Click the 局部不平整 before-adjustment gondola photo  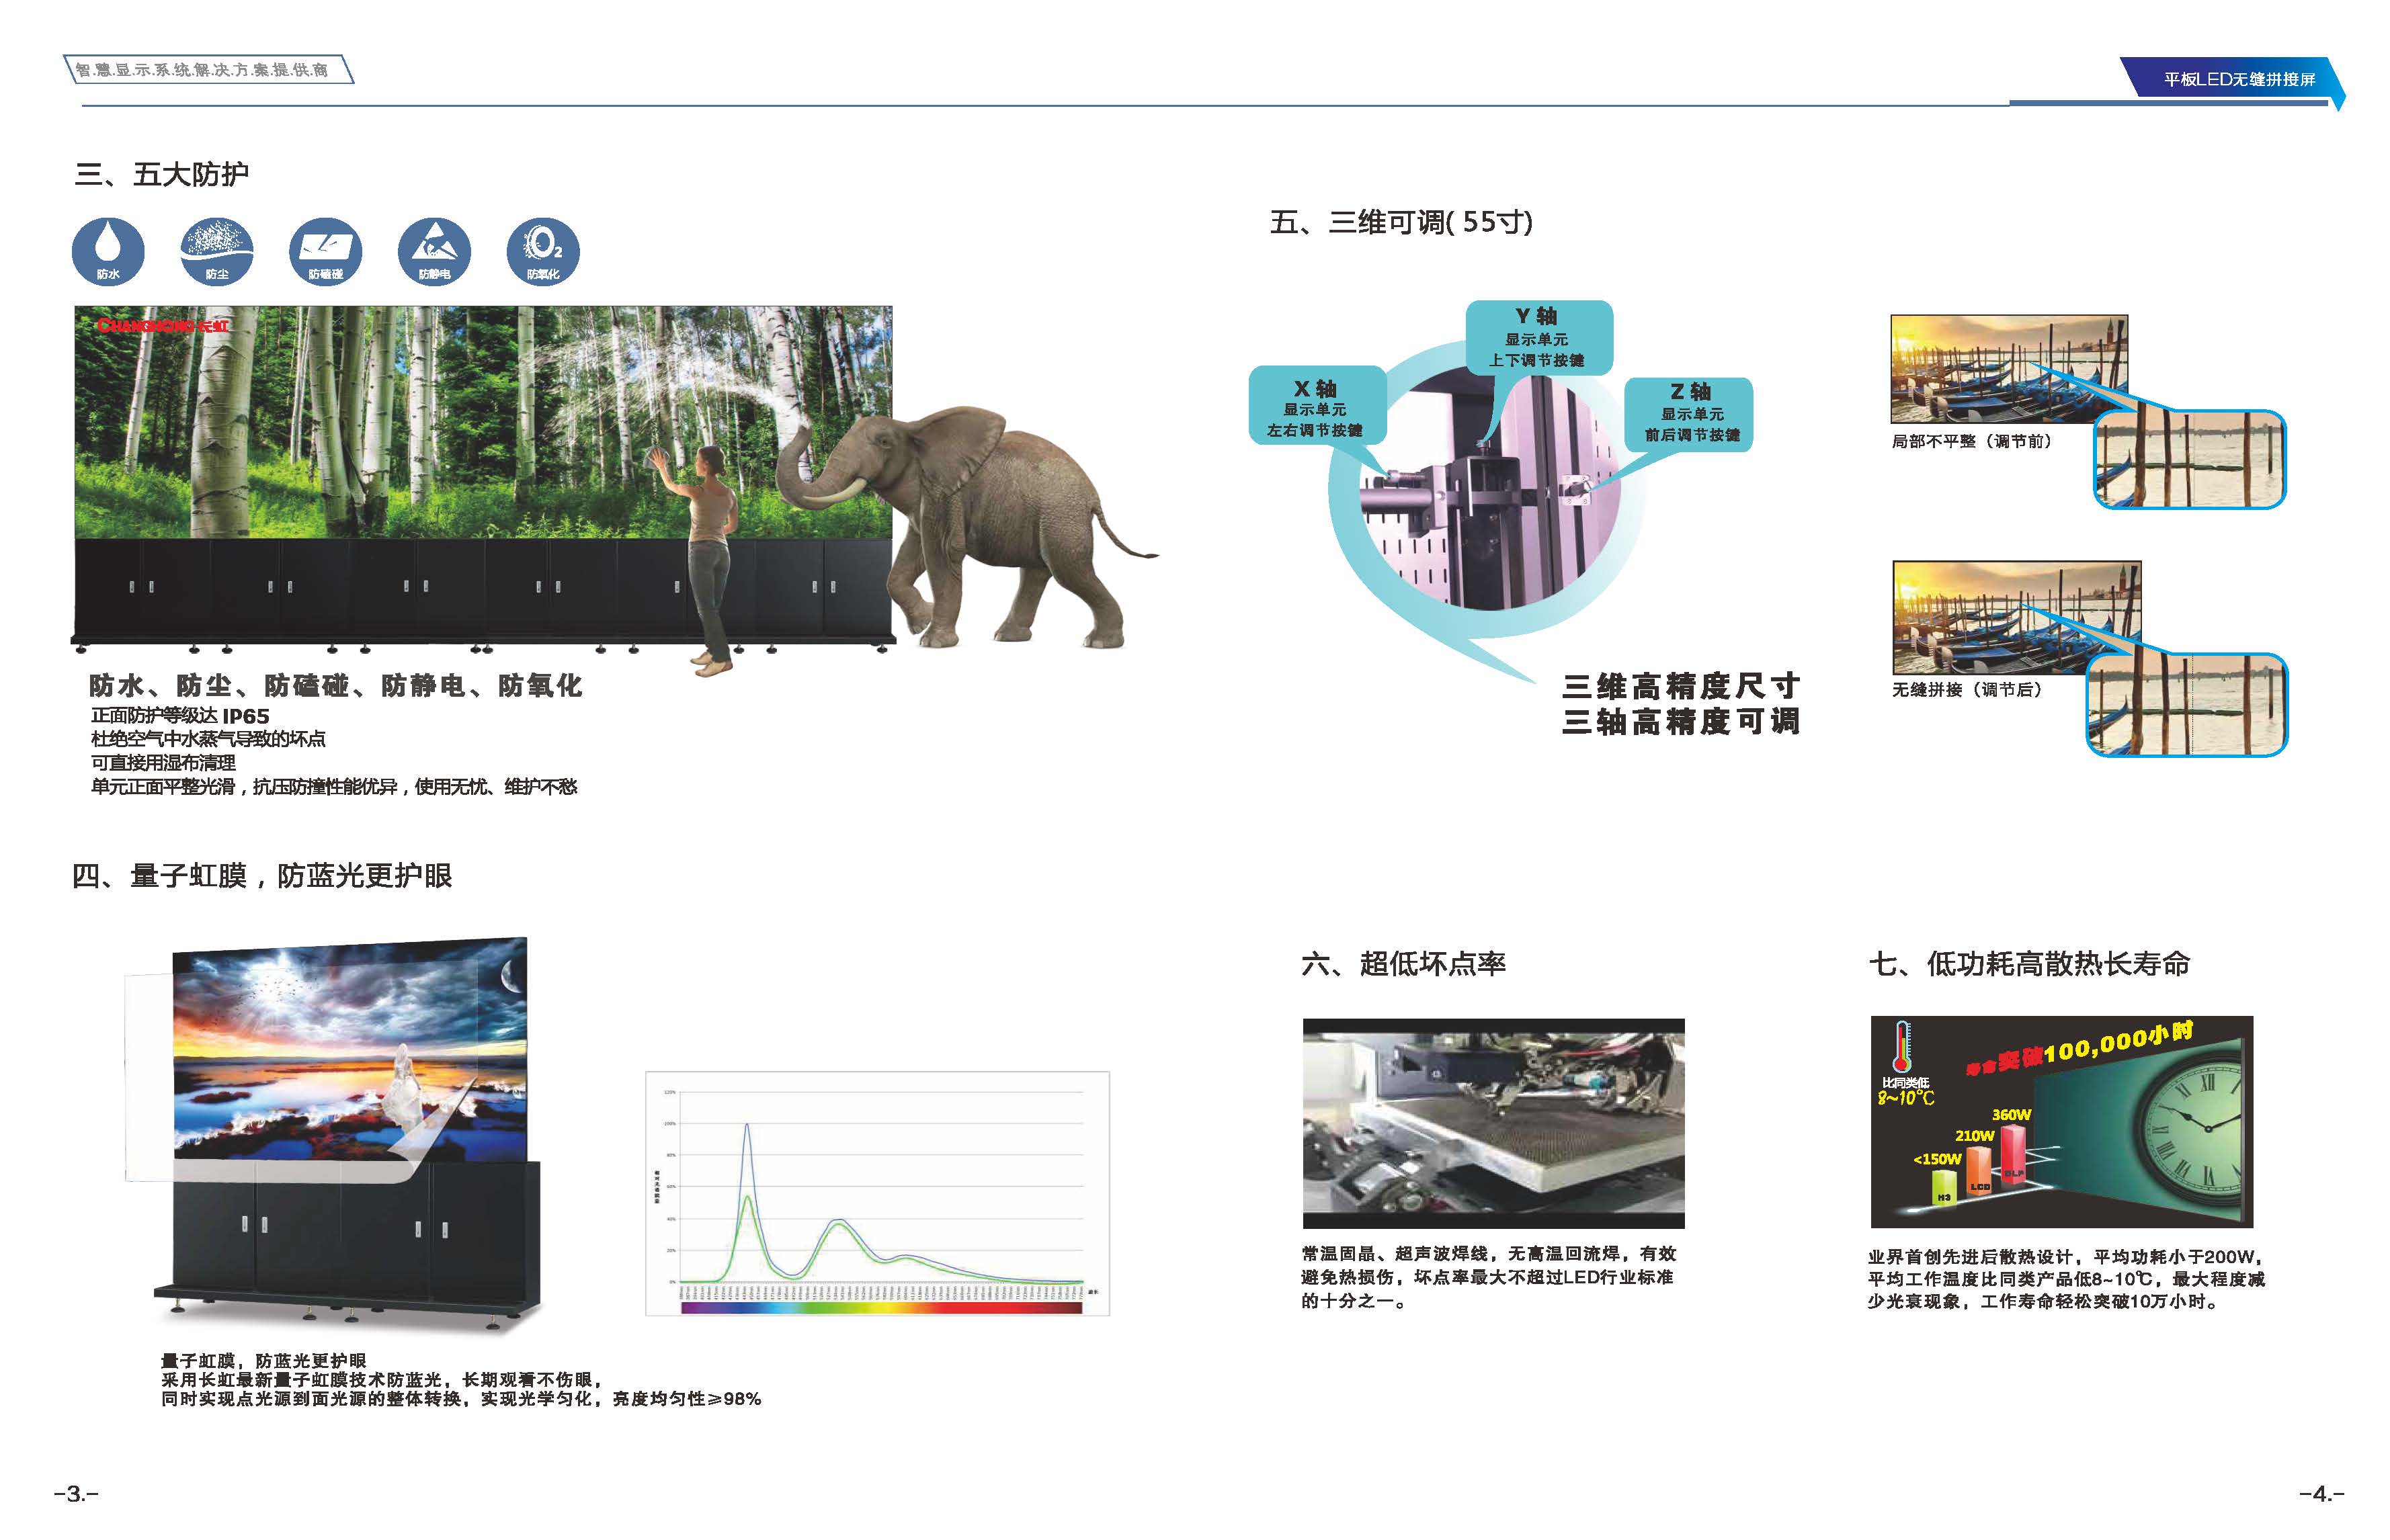[x=2009, y=369]
